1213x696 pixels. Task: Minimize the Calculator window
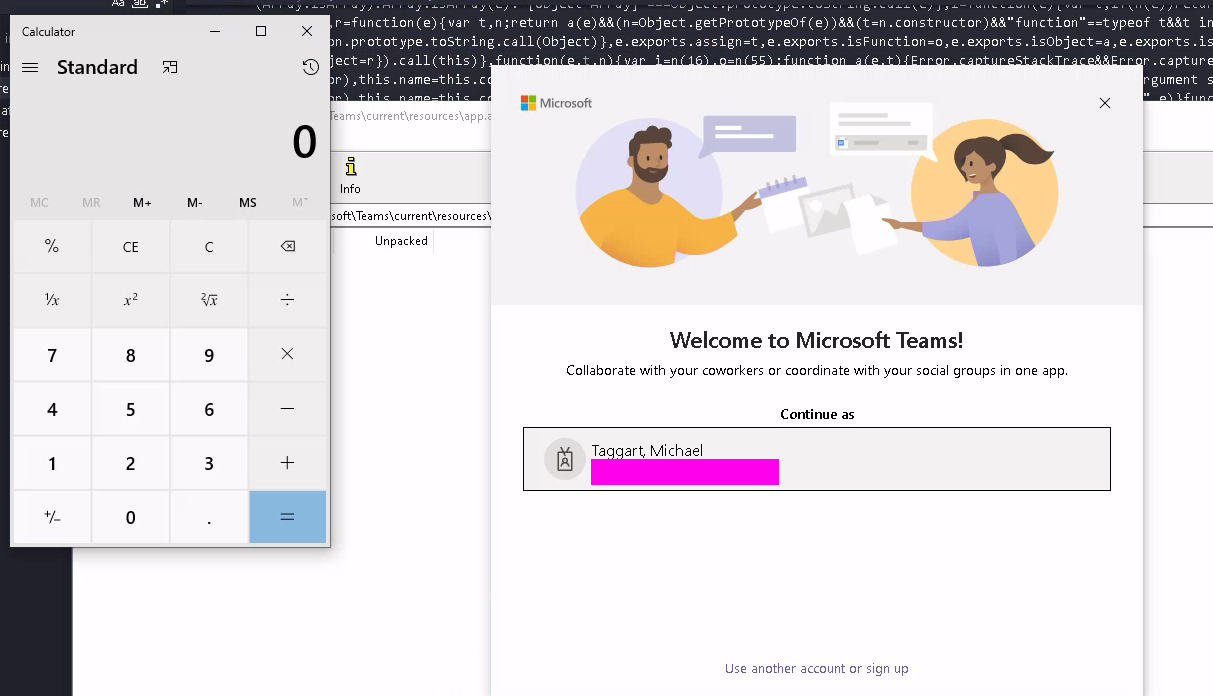click(216, 31)
